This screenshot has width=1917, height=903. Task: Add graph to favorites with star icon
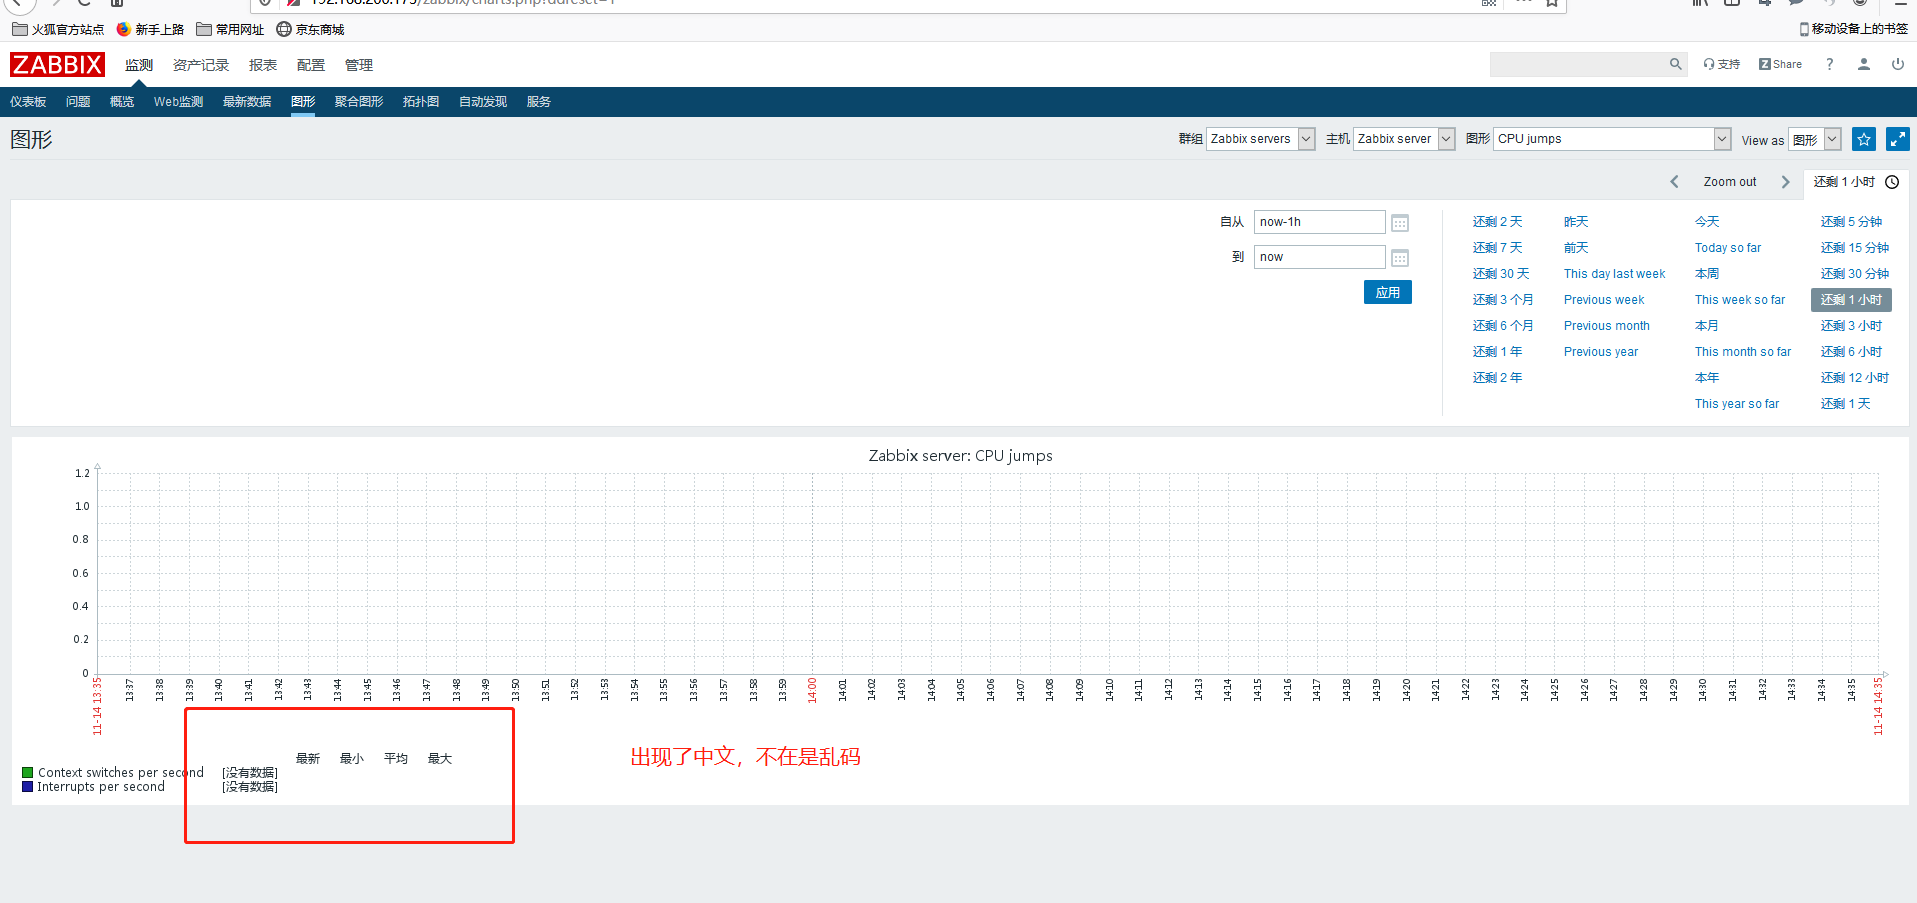[1863, 139]
